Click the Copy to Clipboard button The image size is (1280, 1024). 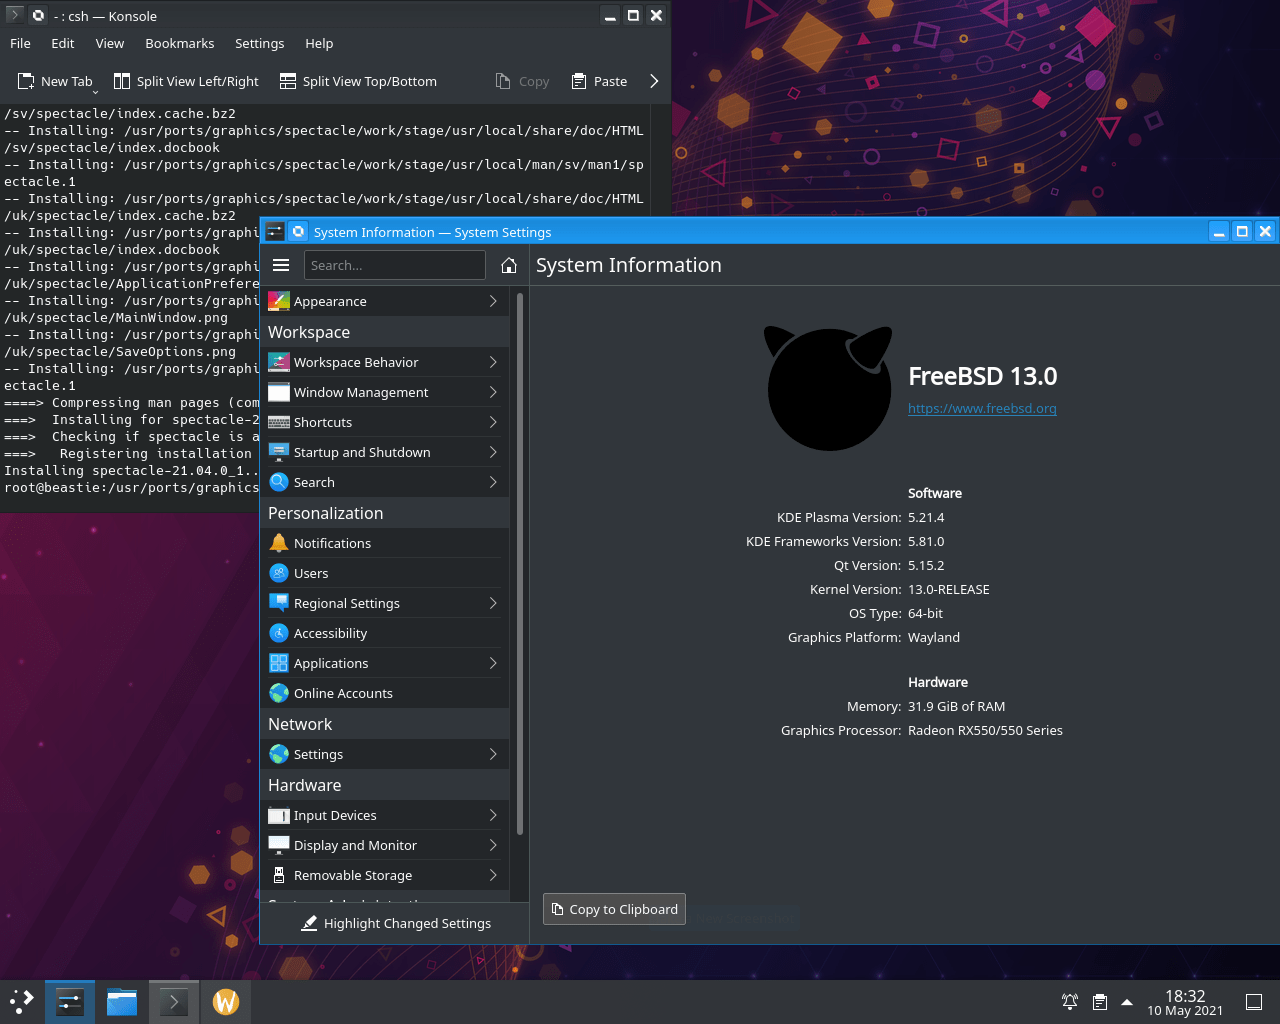(x=613, y=908)
